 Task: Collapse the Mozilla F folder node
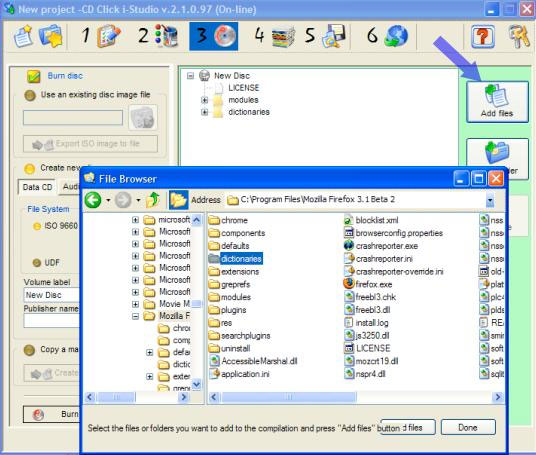[135, 316]
